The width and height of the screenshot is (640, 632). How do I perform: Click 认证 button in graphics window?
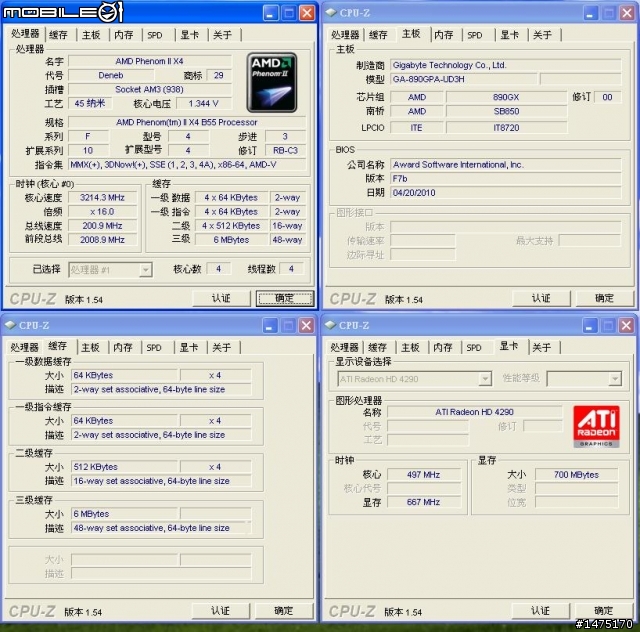coord(540,611)
